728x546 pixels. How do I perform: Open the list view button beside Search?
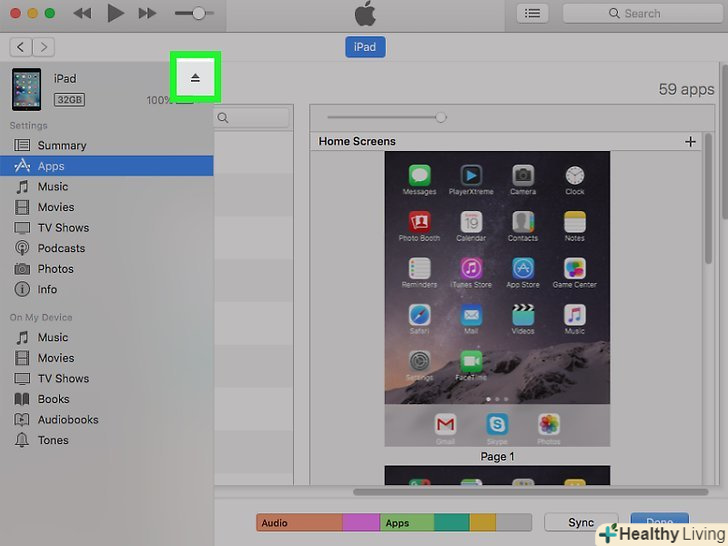[x=532, y=13]
